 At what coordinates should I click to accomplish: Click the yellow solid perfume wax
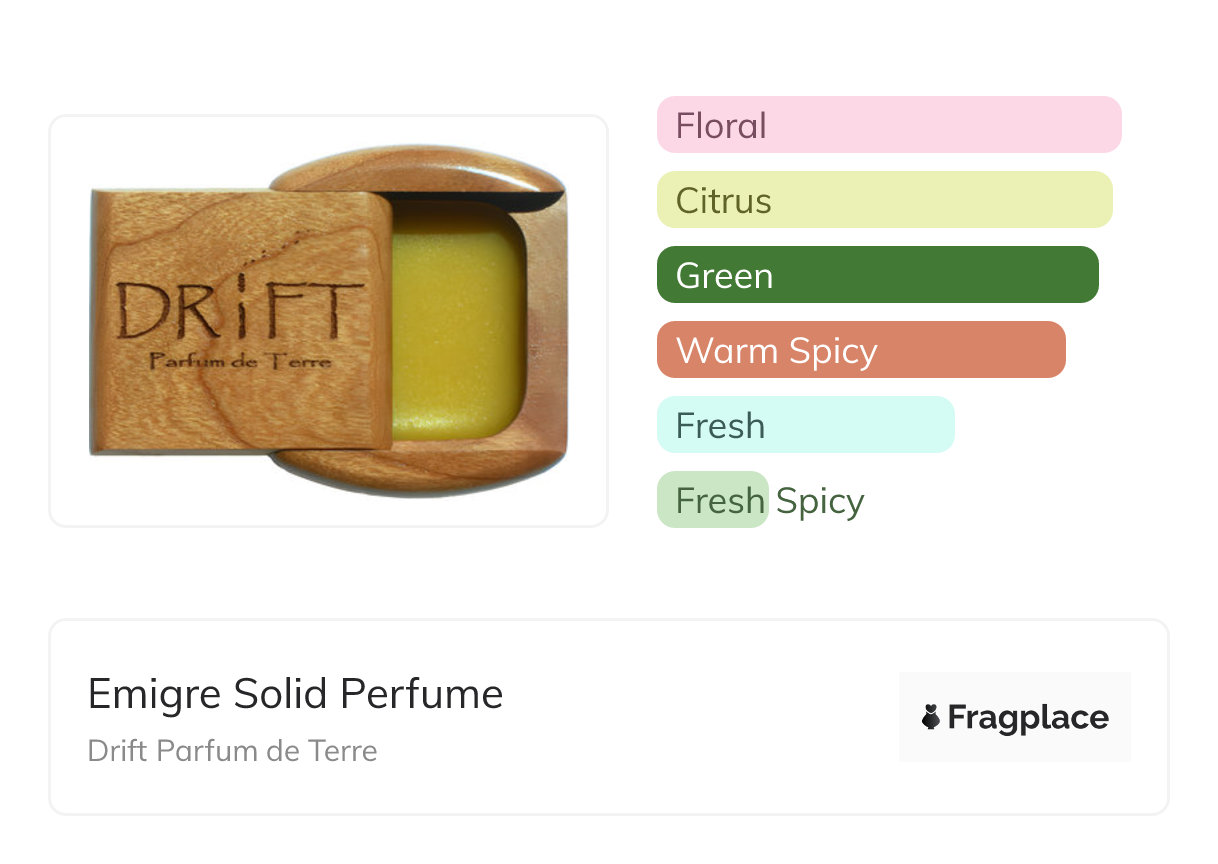[458, 320]
